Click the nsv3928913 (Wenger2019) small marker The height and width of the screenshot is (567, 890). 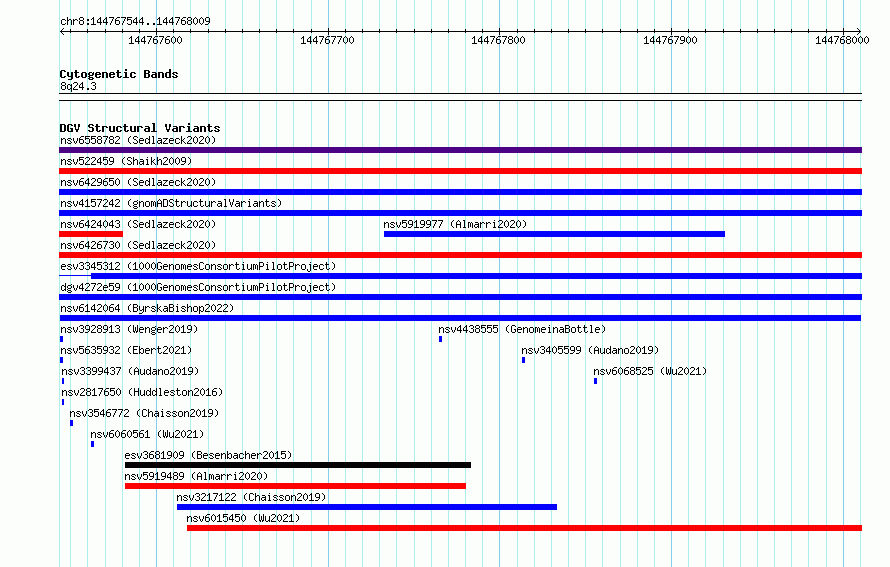[x=61, y=339]
